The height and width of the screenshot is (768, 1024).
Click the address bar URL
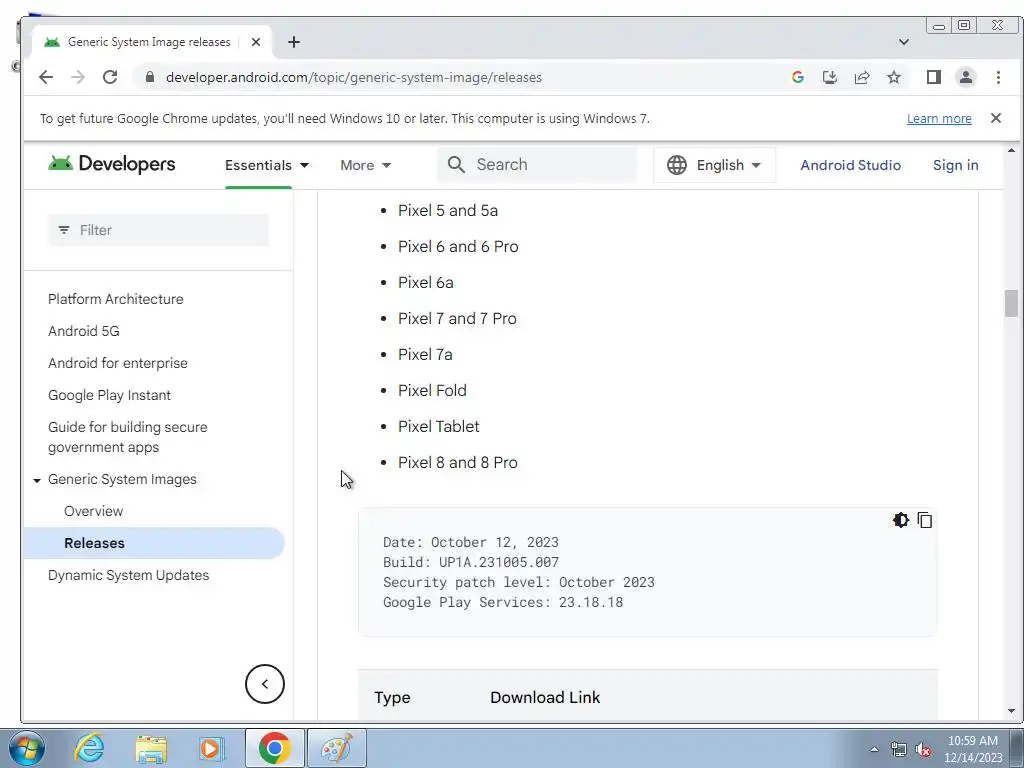[x=354, y=77]
